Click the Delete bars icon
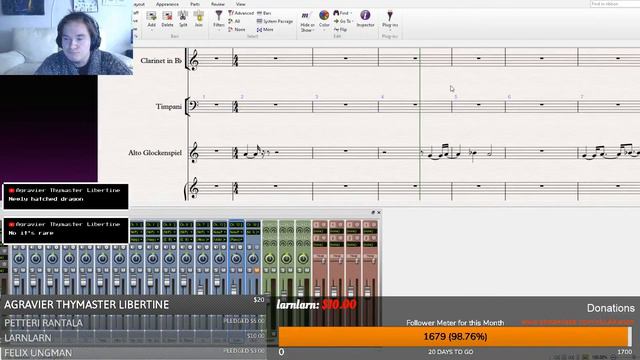 click(167, 16)
